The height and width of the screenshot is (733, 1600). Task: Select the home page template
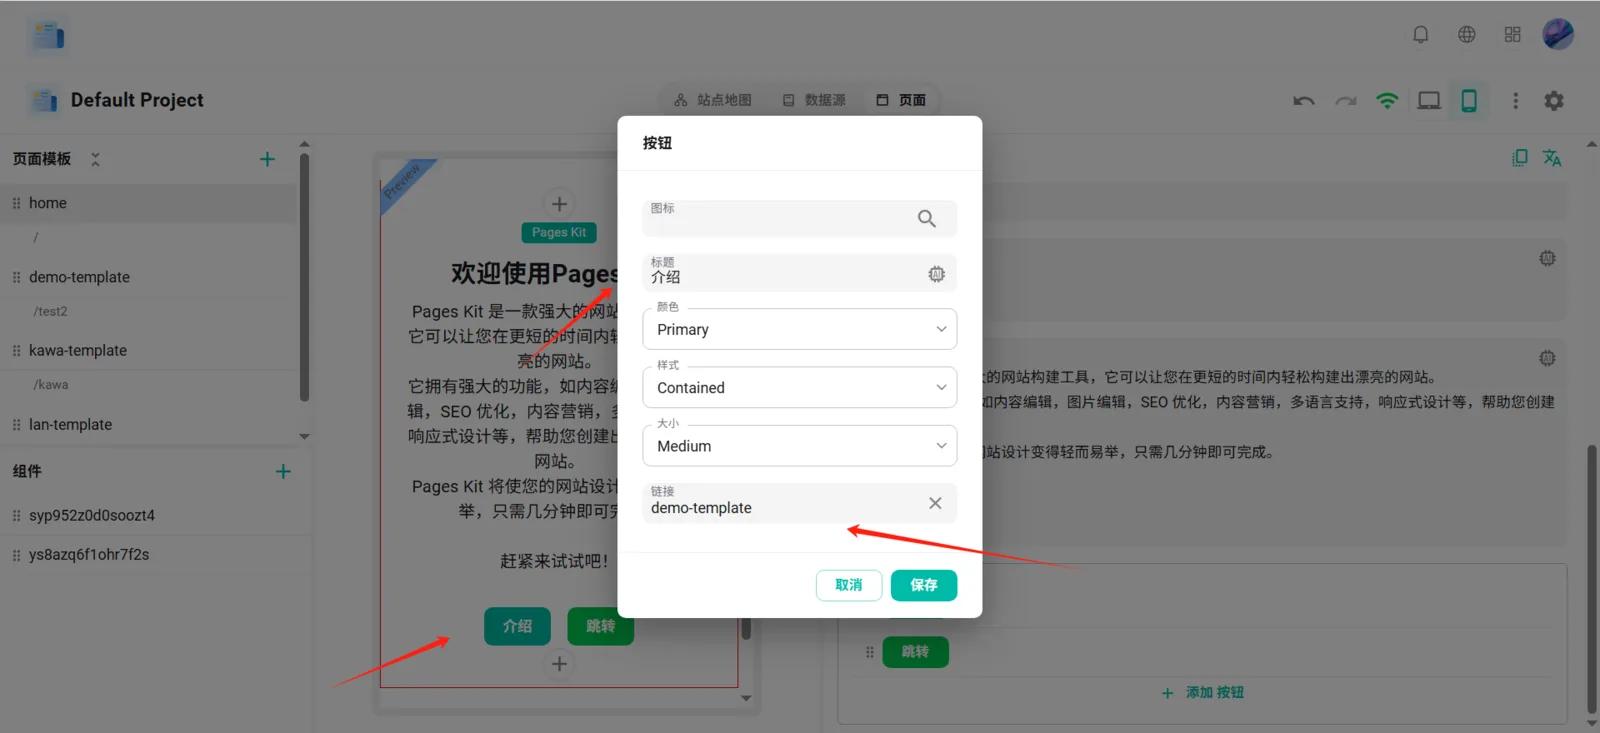[x=150, y=203]
